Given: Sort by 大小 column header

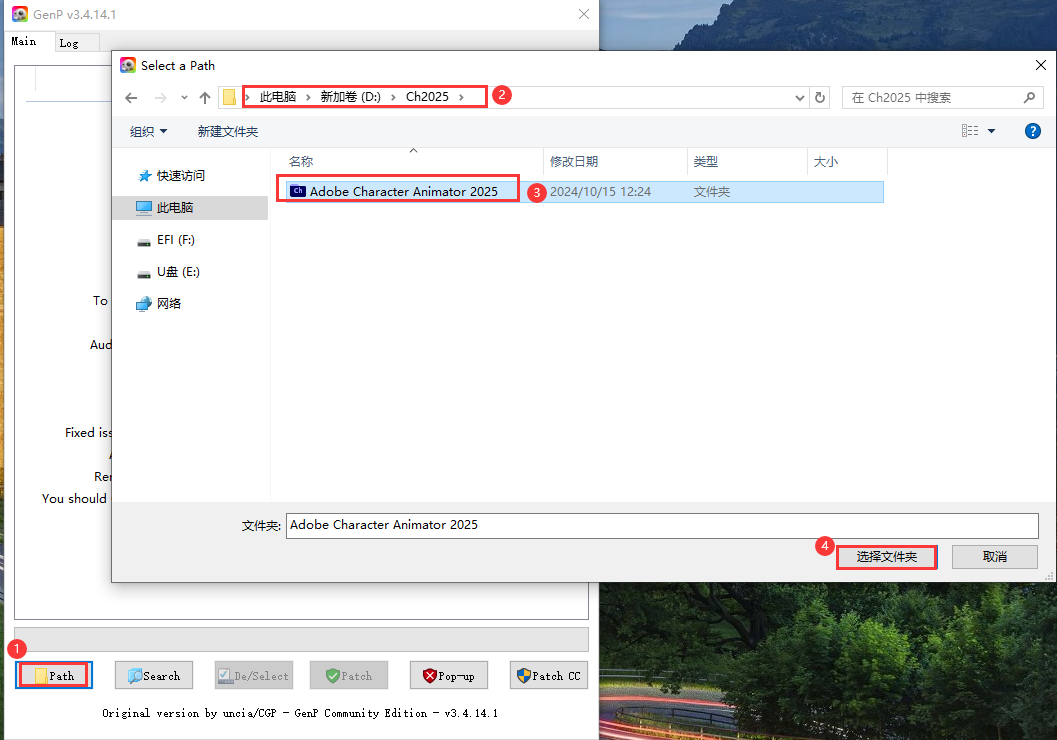Looking at the screenshot, I should point(847,162).
